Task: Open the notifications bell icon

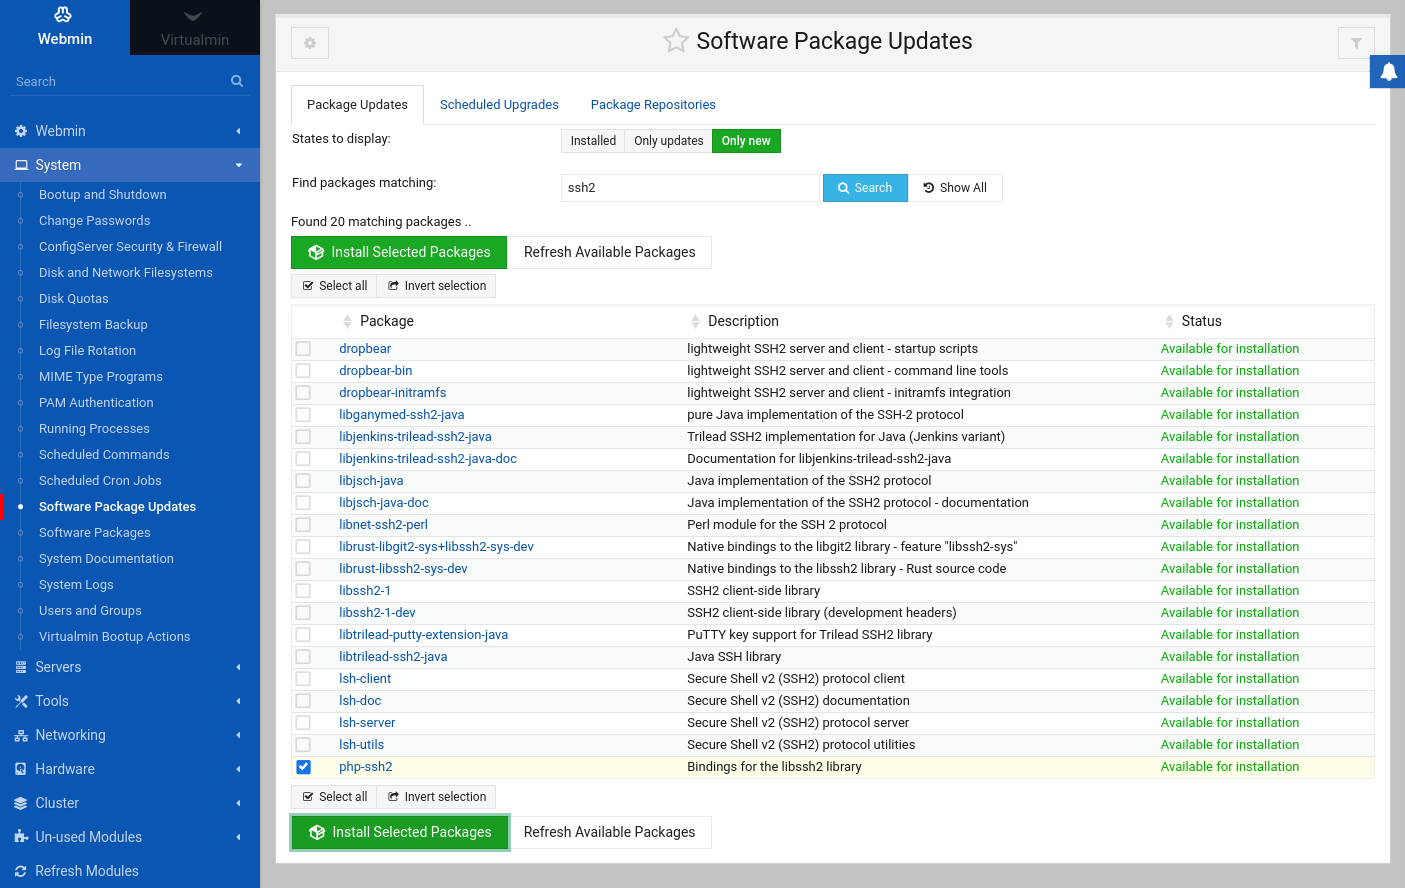Action: point(1388,72)
